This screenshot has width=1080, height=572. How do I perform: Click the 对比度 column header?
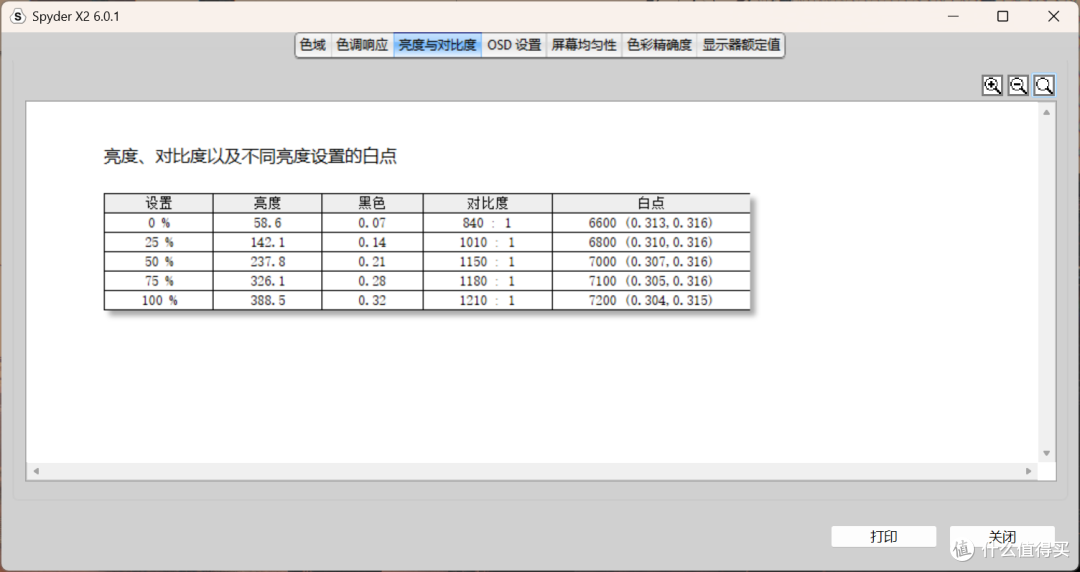tap(488, 203)
